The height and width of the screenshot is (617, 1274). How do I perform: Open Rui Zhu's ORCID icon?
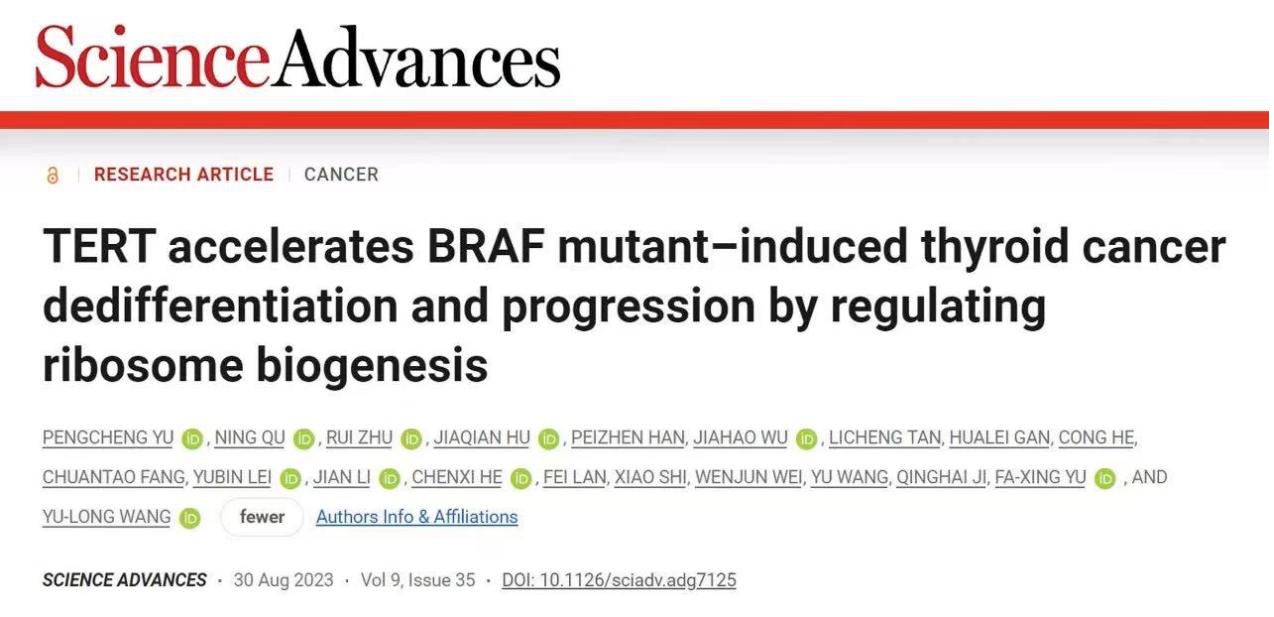(x=411, y=438)
